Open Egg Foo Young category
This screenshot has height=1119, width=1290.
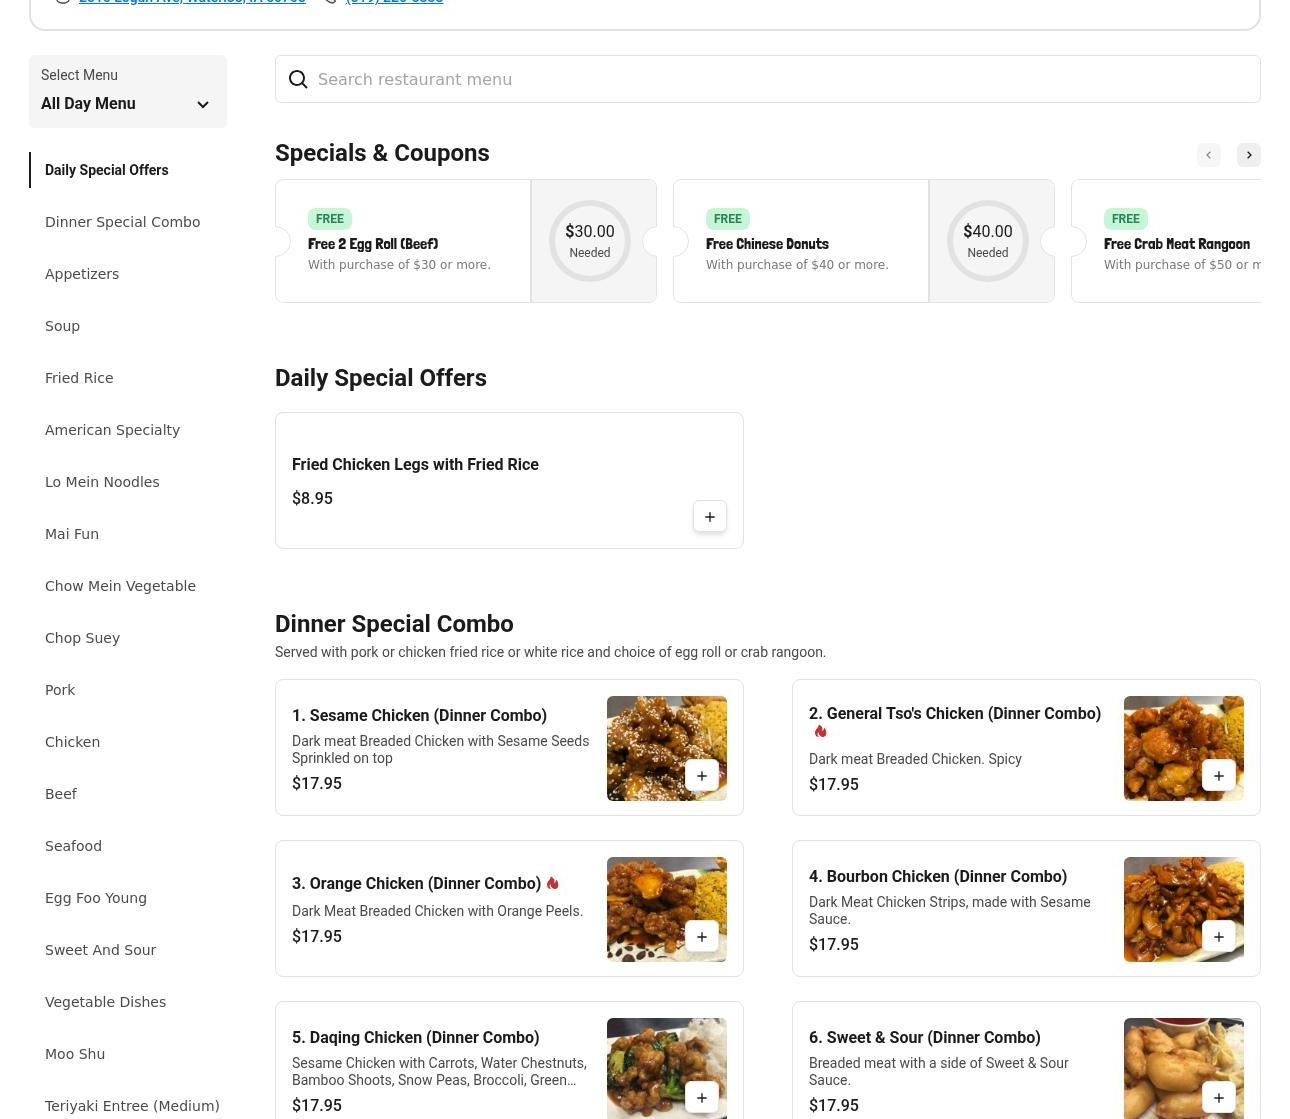click(x=96, y=898)
